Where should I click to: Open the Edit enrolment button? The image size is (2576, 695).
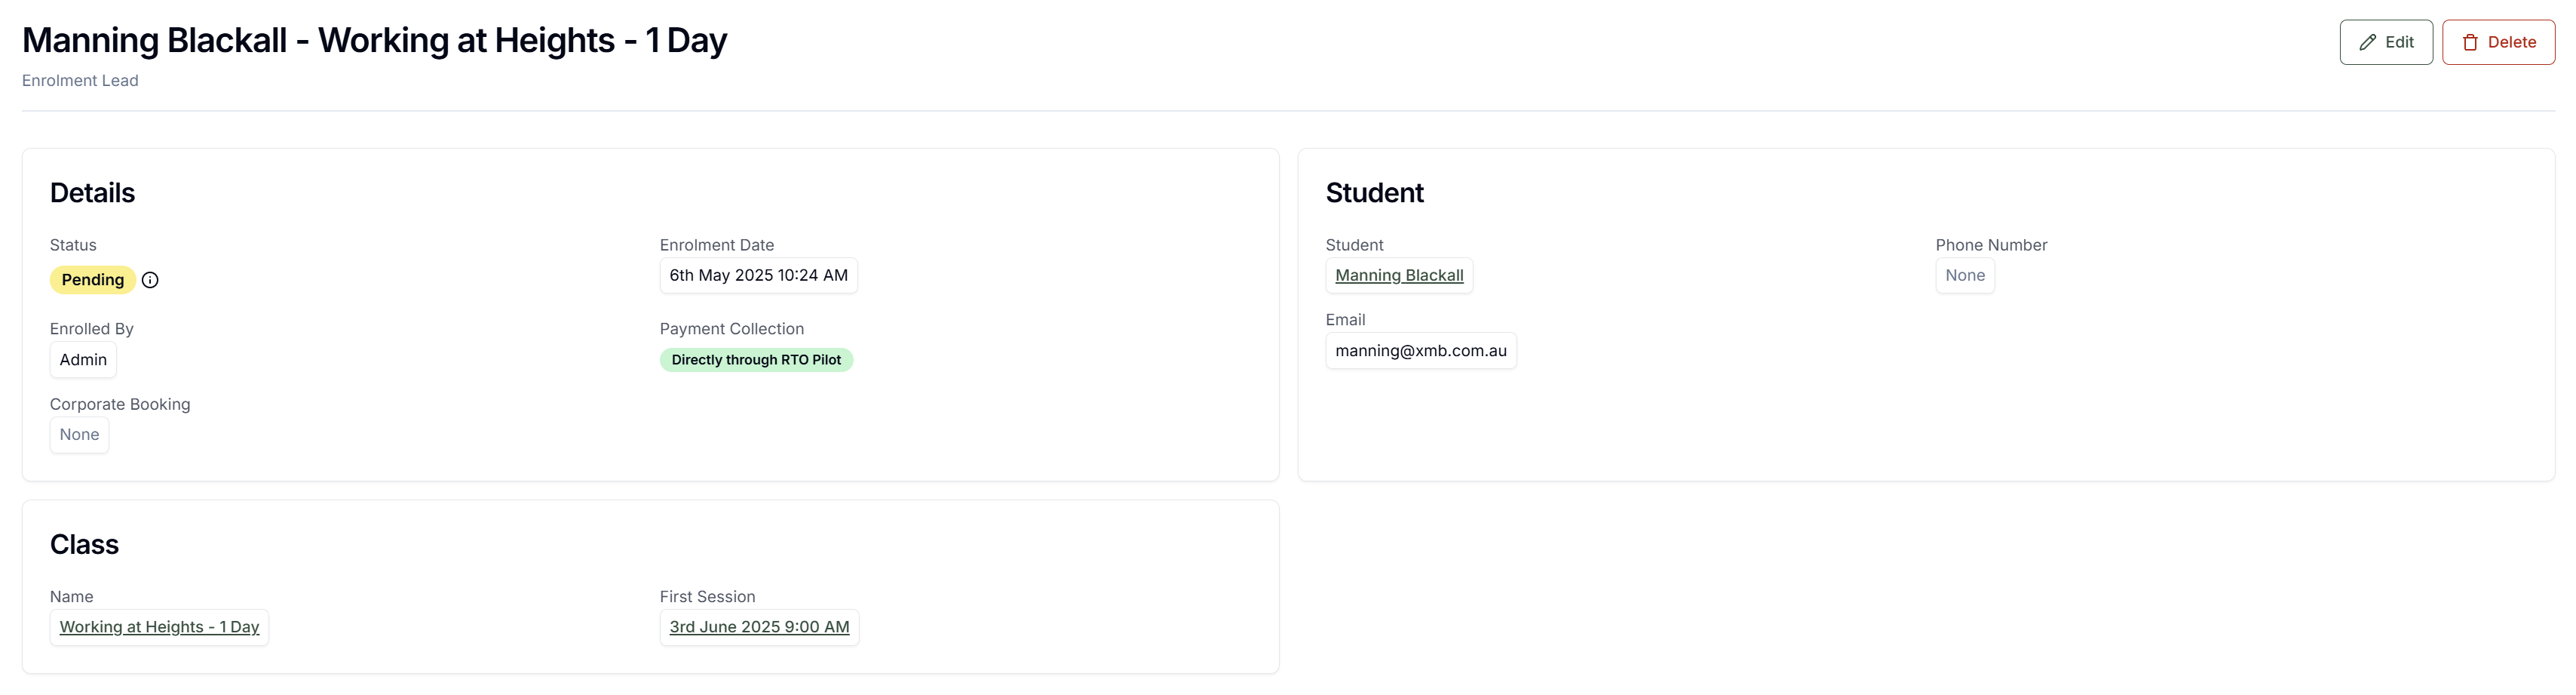(2386, 42)
